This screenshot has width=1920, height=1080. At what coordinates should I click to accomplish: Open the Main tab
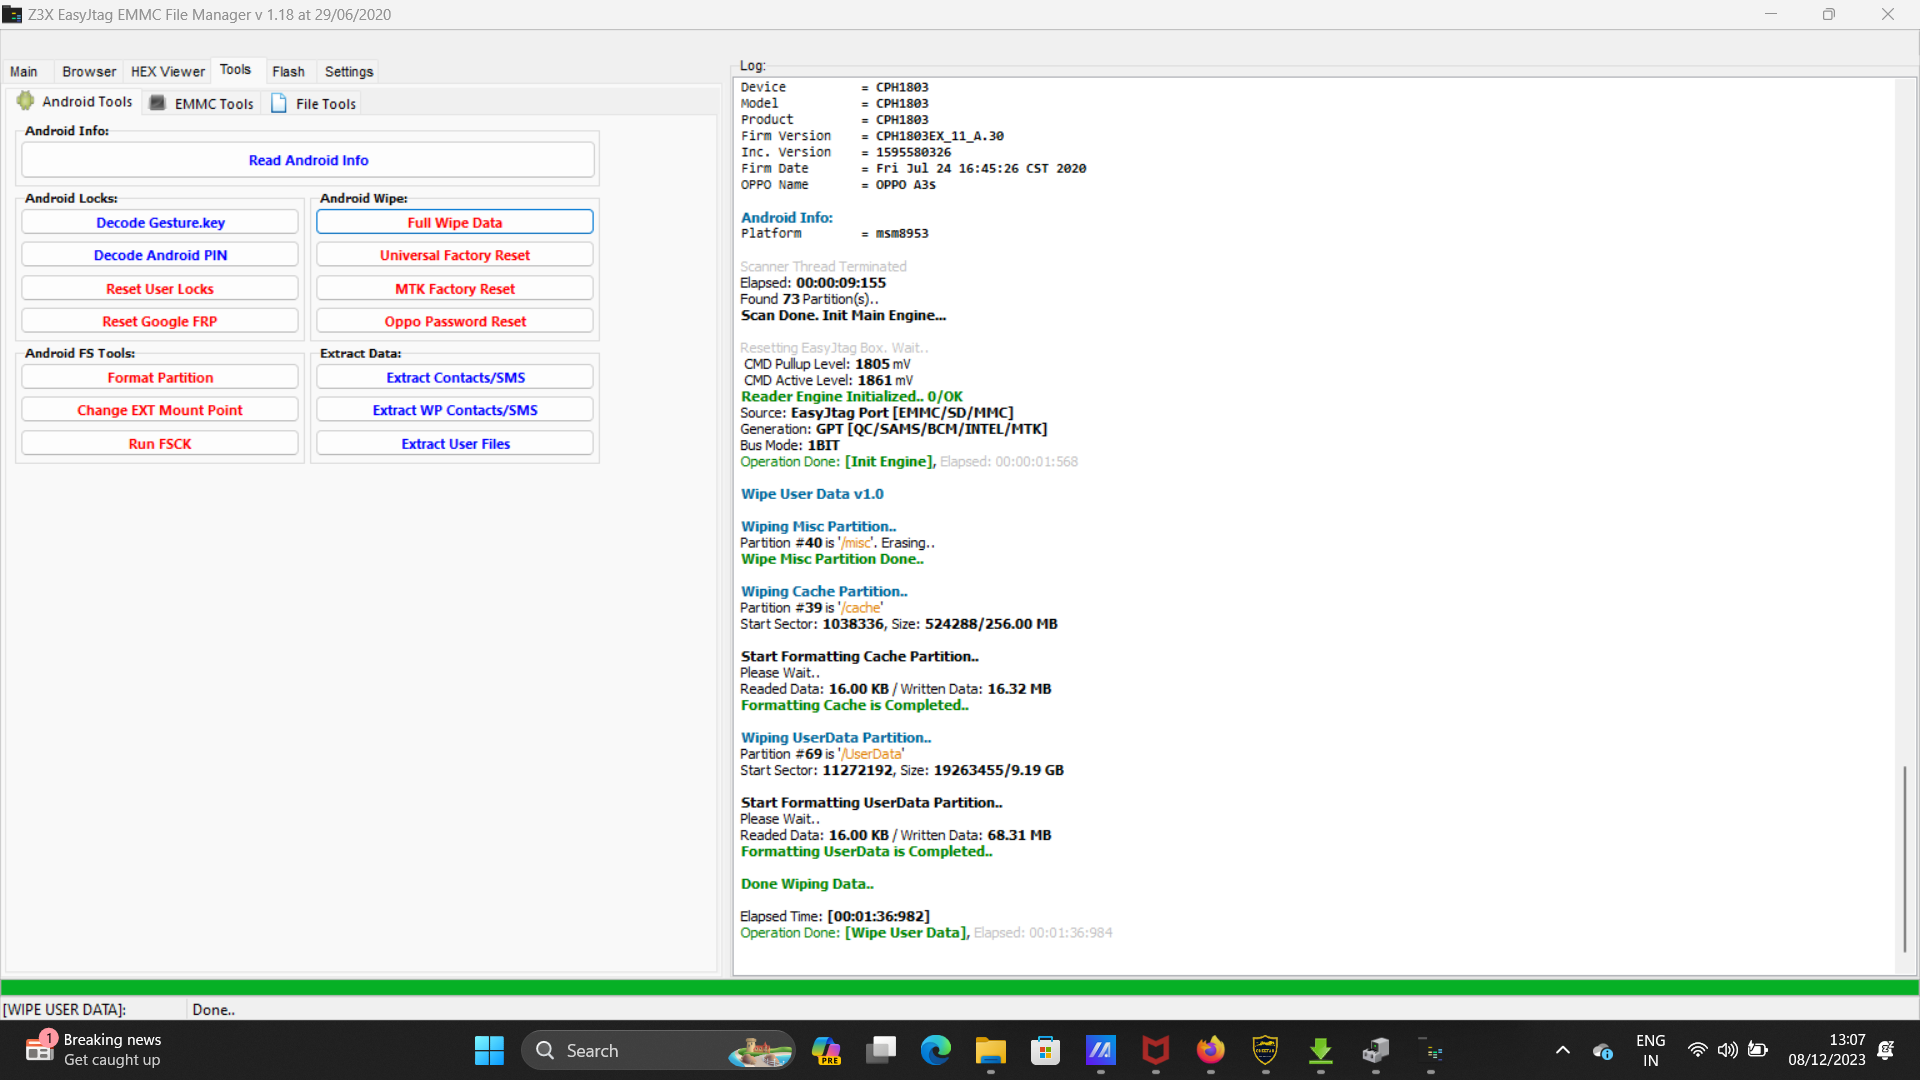(24, 72)
